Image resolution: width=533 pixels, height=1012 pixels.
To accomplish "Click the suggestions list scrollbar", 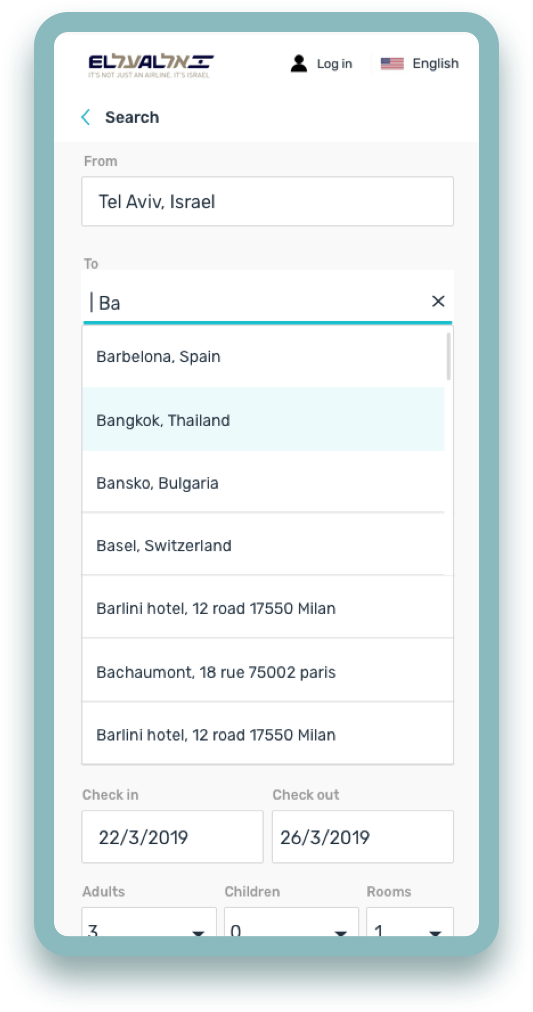I will (x=448, y=356).
